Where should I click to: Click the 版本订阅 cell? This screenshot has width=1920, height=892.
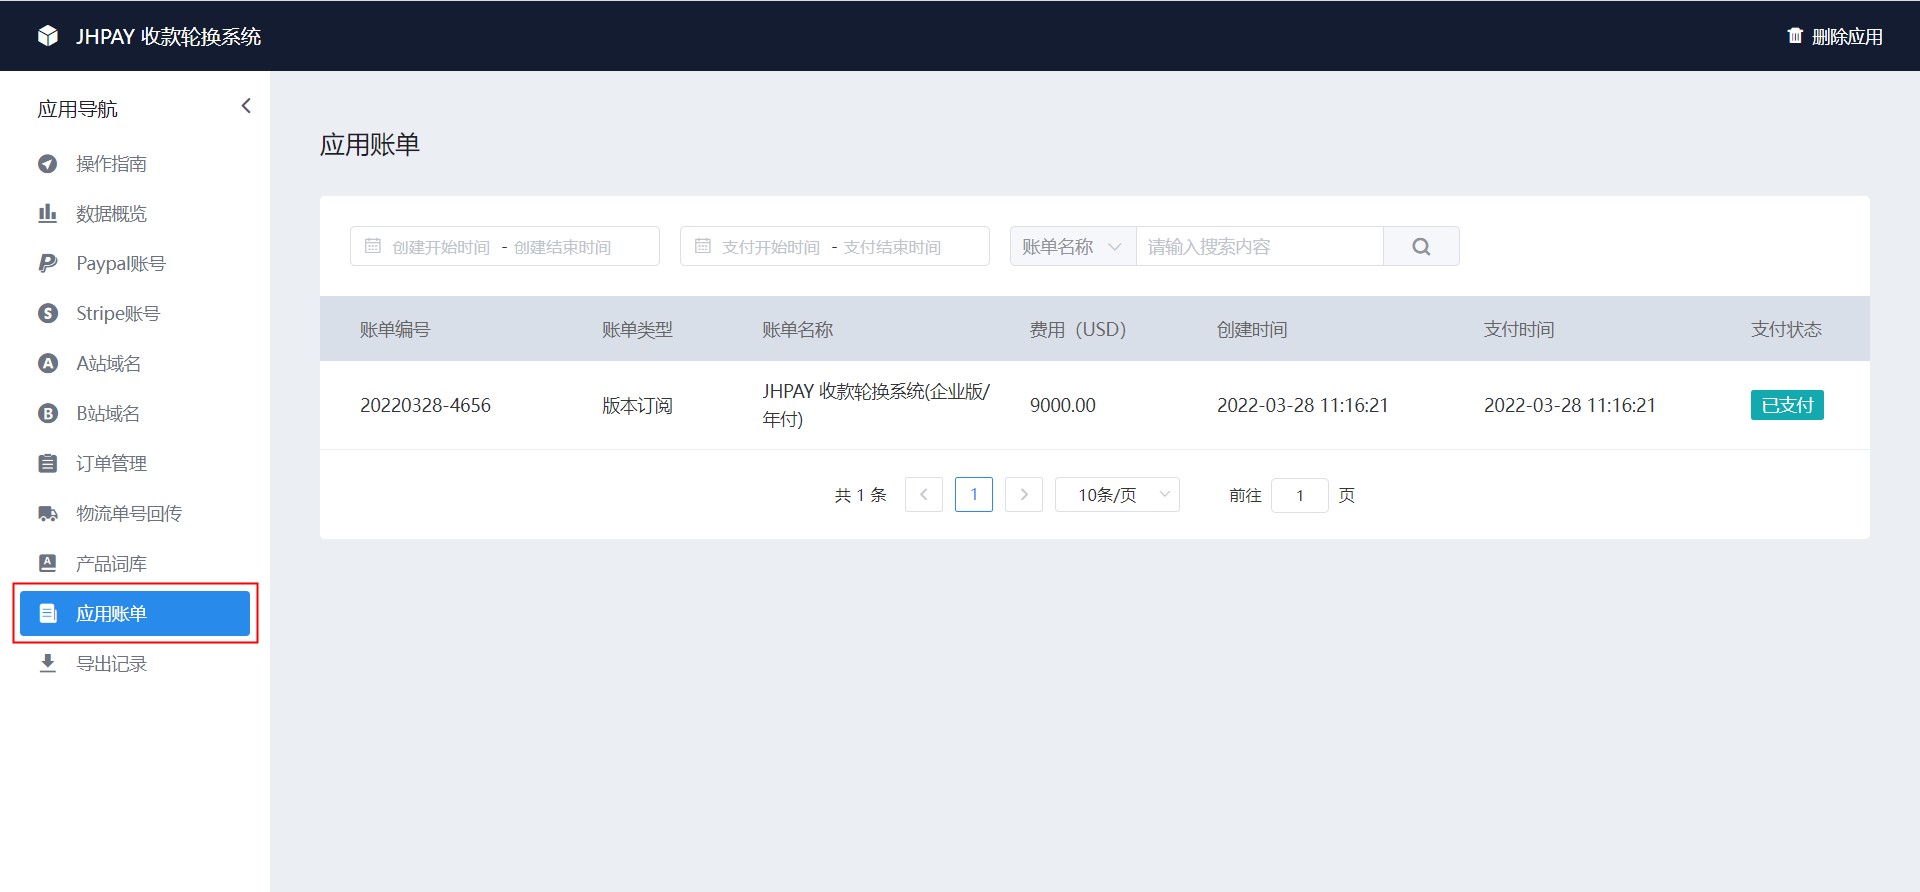637,405
